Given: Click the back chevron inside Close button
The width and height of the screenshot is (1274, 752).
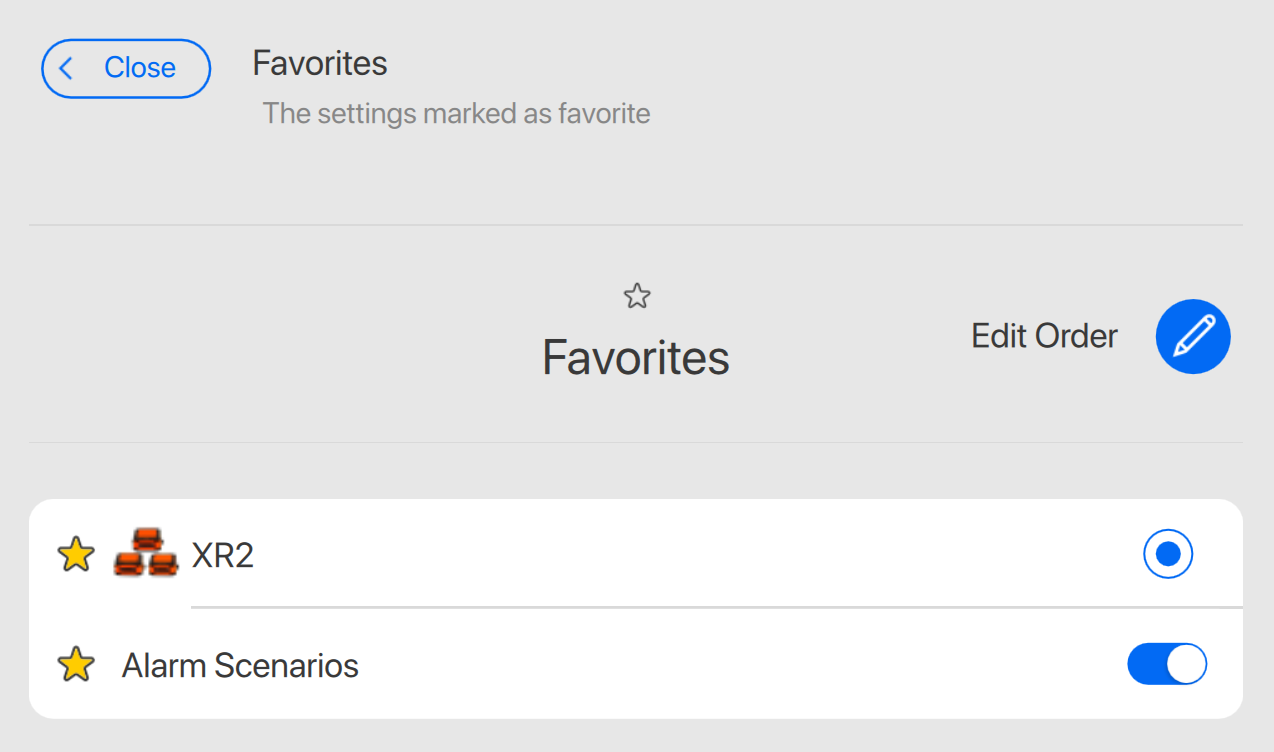Looking at the screenshot, I should click(67, 68).
